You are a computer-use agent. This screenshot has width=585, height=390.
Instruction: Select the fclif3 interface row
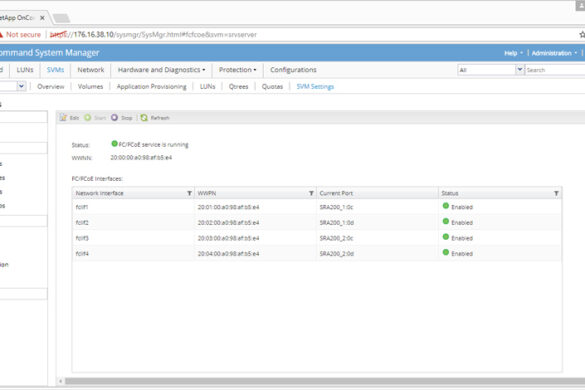(x=317, y=238)
